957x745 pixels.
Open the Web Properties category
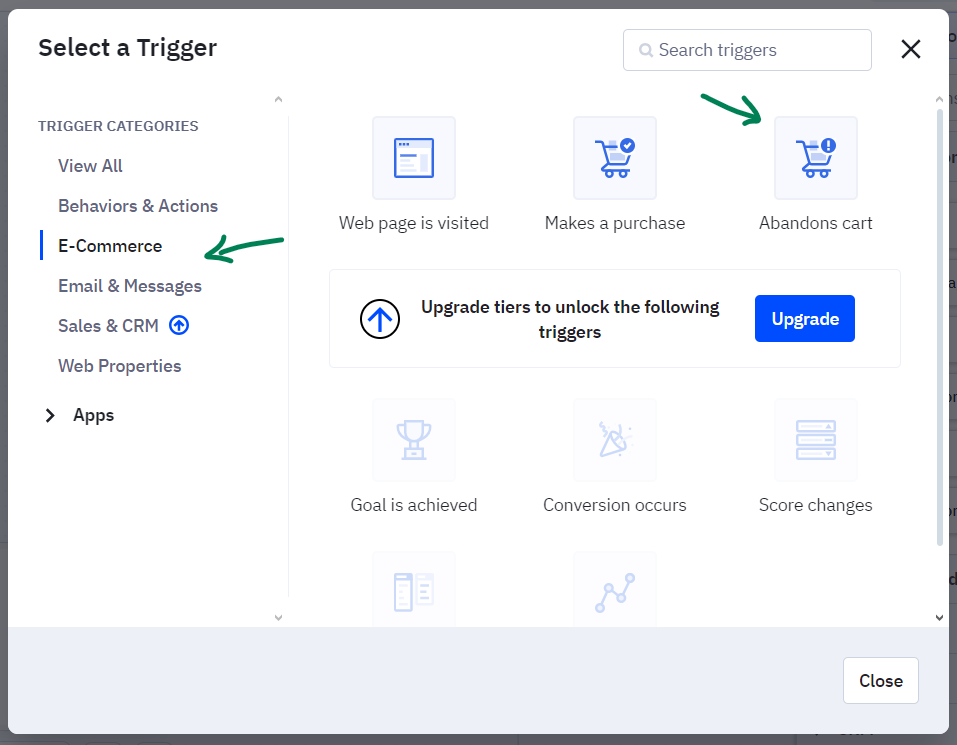click(119, 365)
